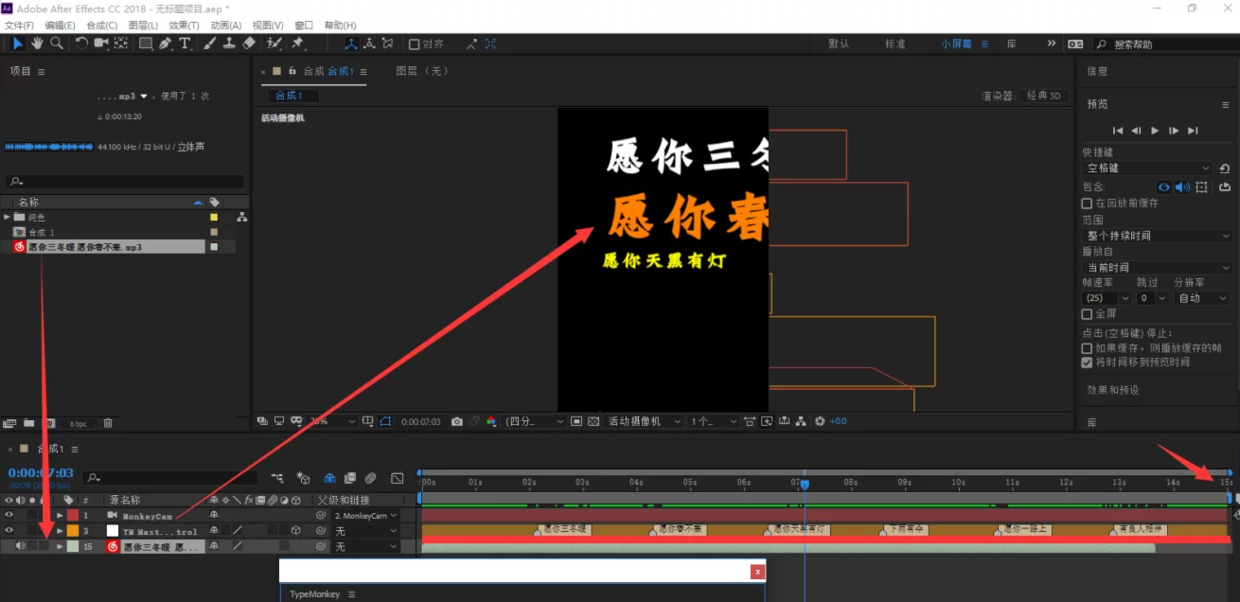
Task: Open the 效果(T) menu
Action: [184, 25]
